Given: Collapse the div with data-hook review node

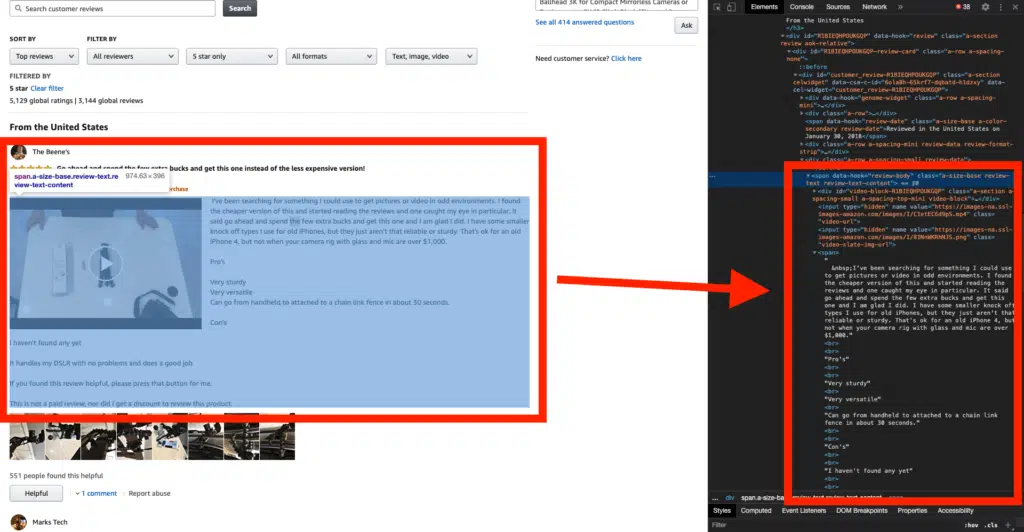Looking at the screenshot, I should (x=783, y=36).
